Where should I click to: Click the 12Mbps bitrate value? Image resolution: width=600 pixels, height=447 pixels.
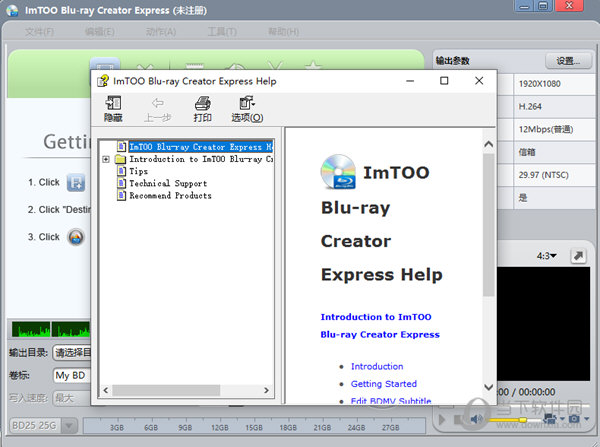(546, 129)
